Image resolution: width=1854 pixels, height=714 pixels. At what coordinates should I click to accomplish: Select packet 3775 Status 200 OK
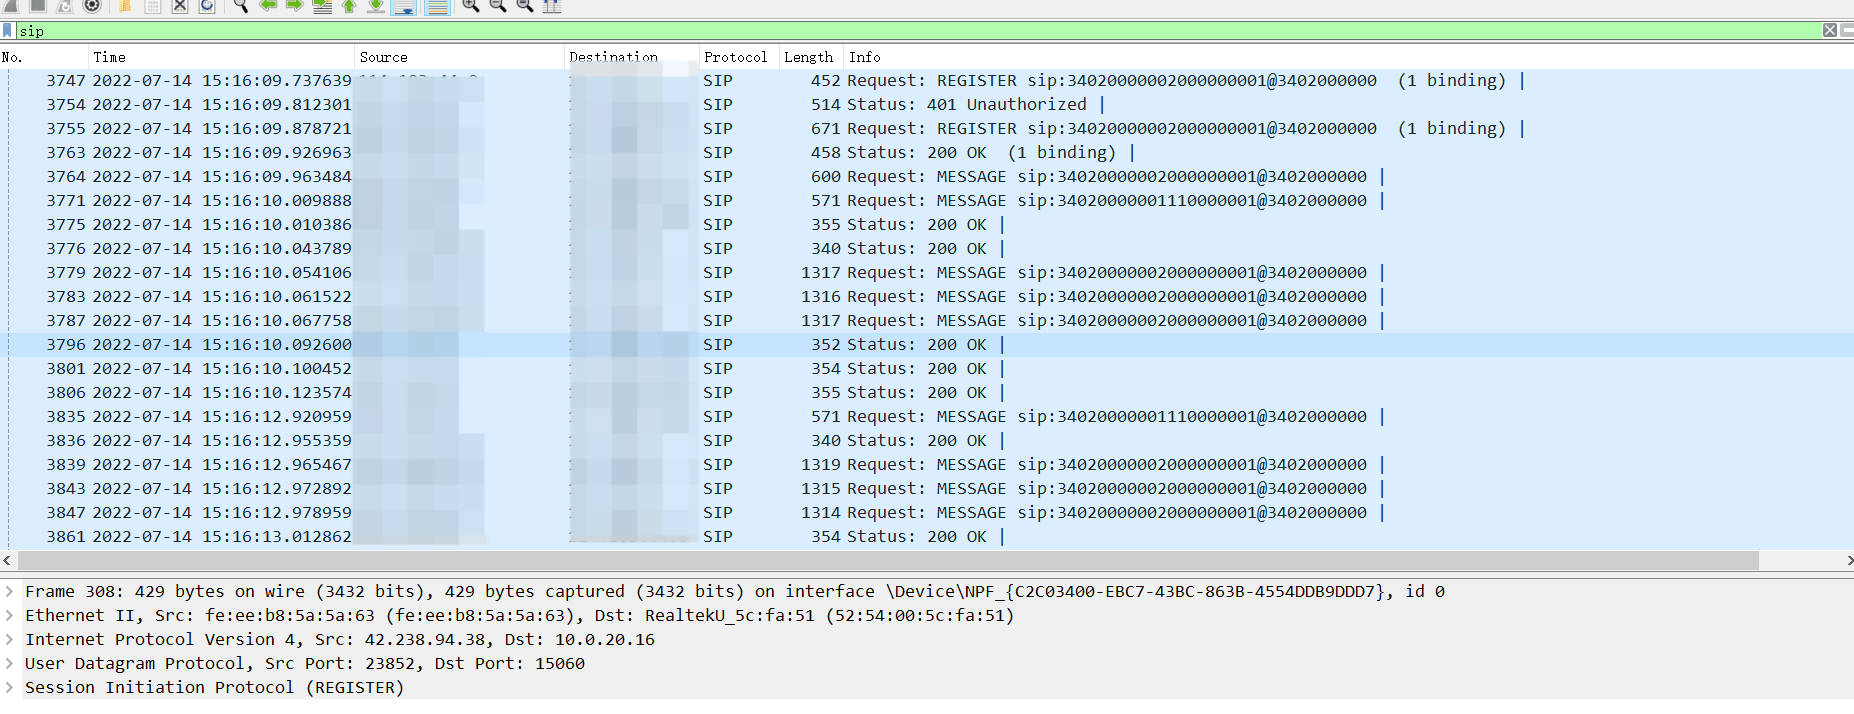[x=927, y=224]
